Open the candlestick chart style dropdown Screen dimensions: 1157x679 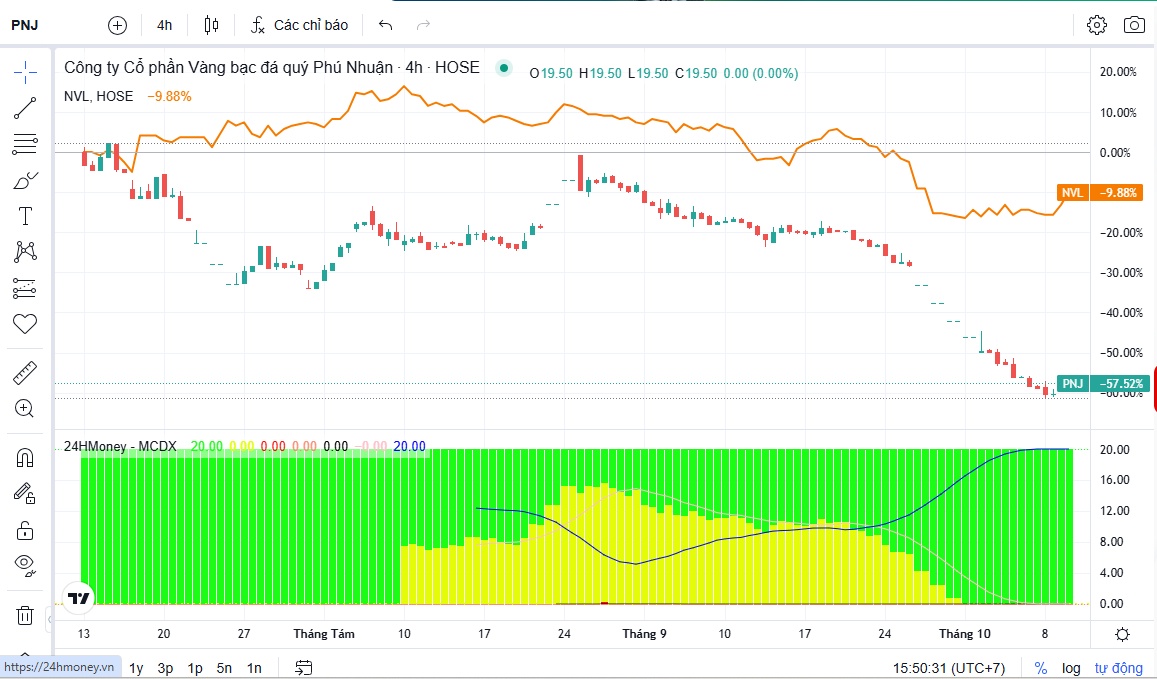click(x=211, y=25)
